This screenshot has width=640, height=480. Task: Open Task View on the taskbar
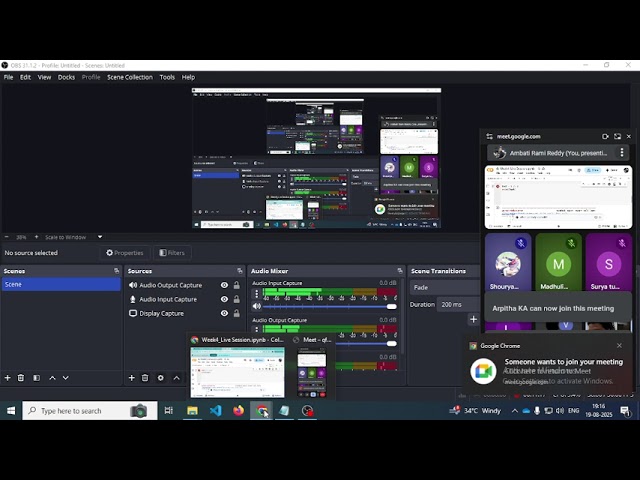(x=169, y=411)
